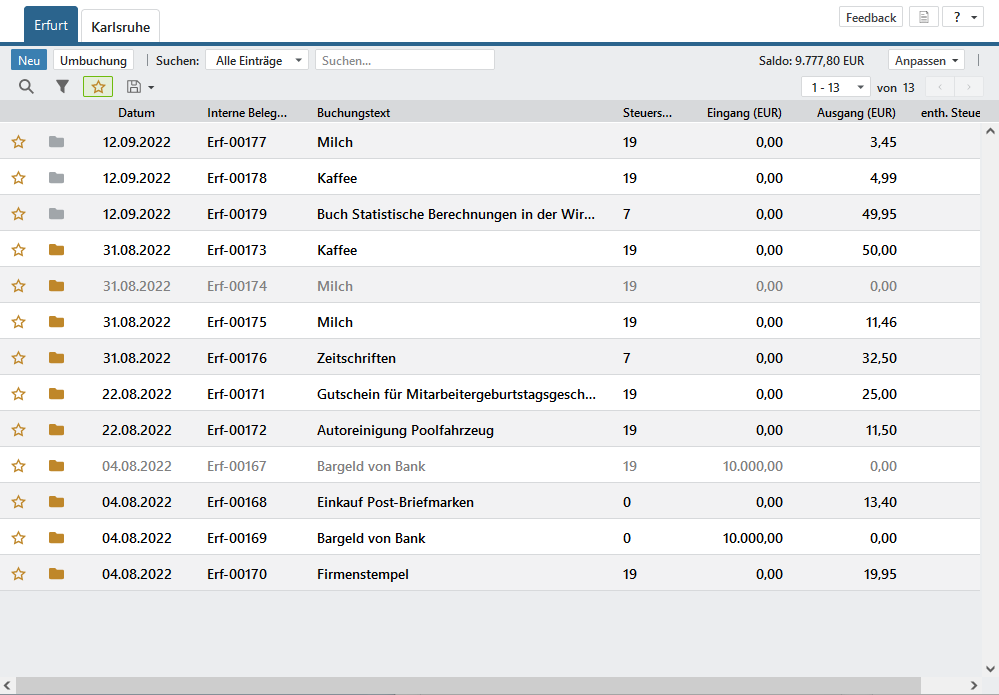
Task: Open the folder icon for Erf-00173 Kaffee
Action: [x=56, y=250]
